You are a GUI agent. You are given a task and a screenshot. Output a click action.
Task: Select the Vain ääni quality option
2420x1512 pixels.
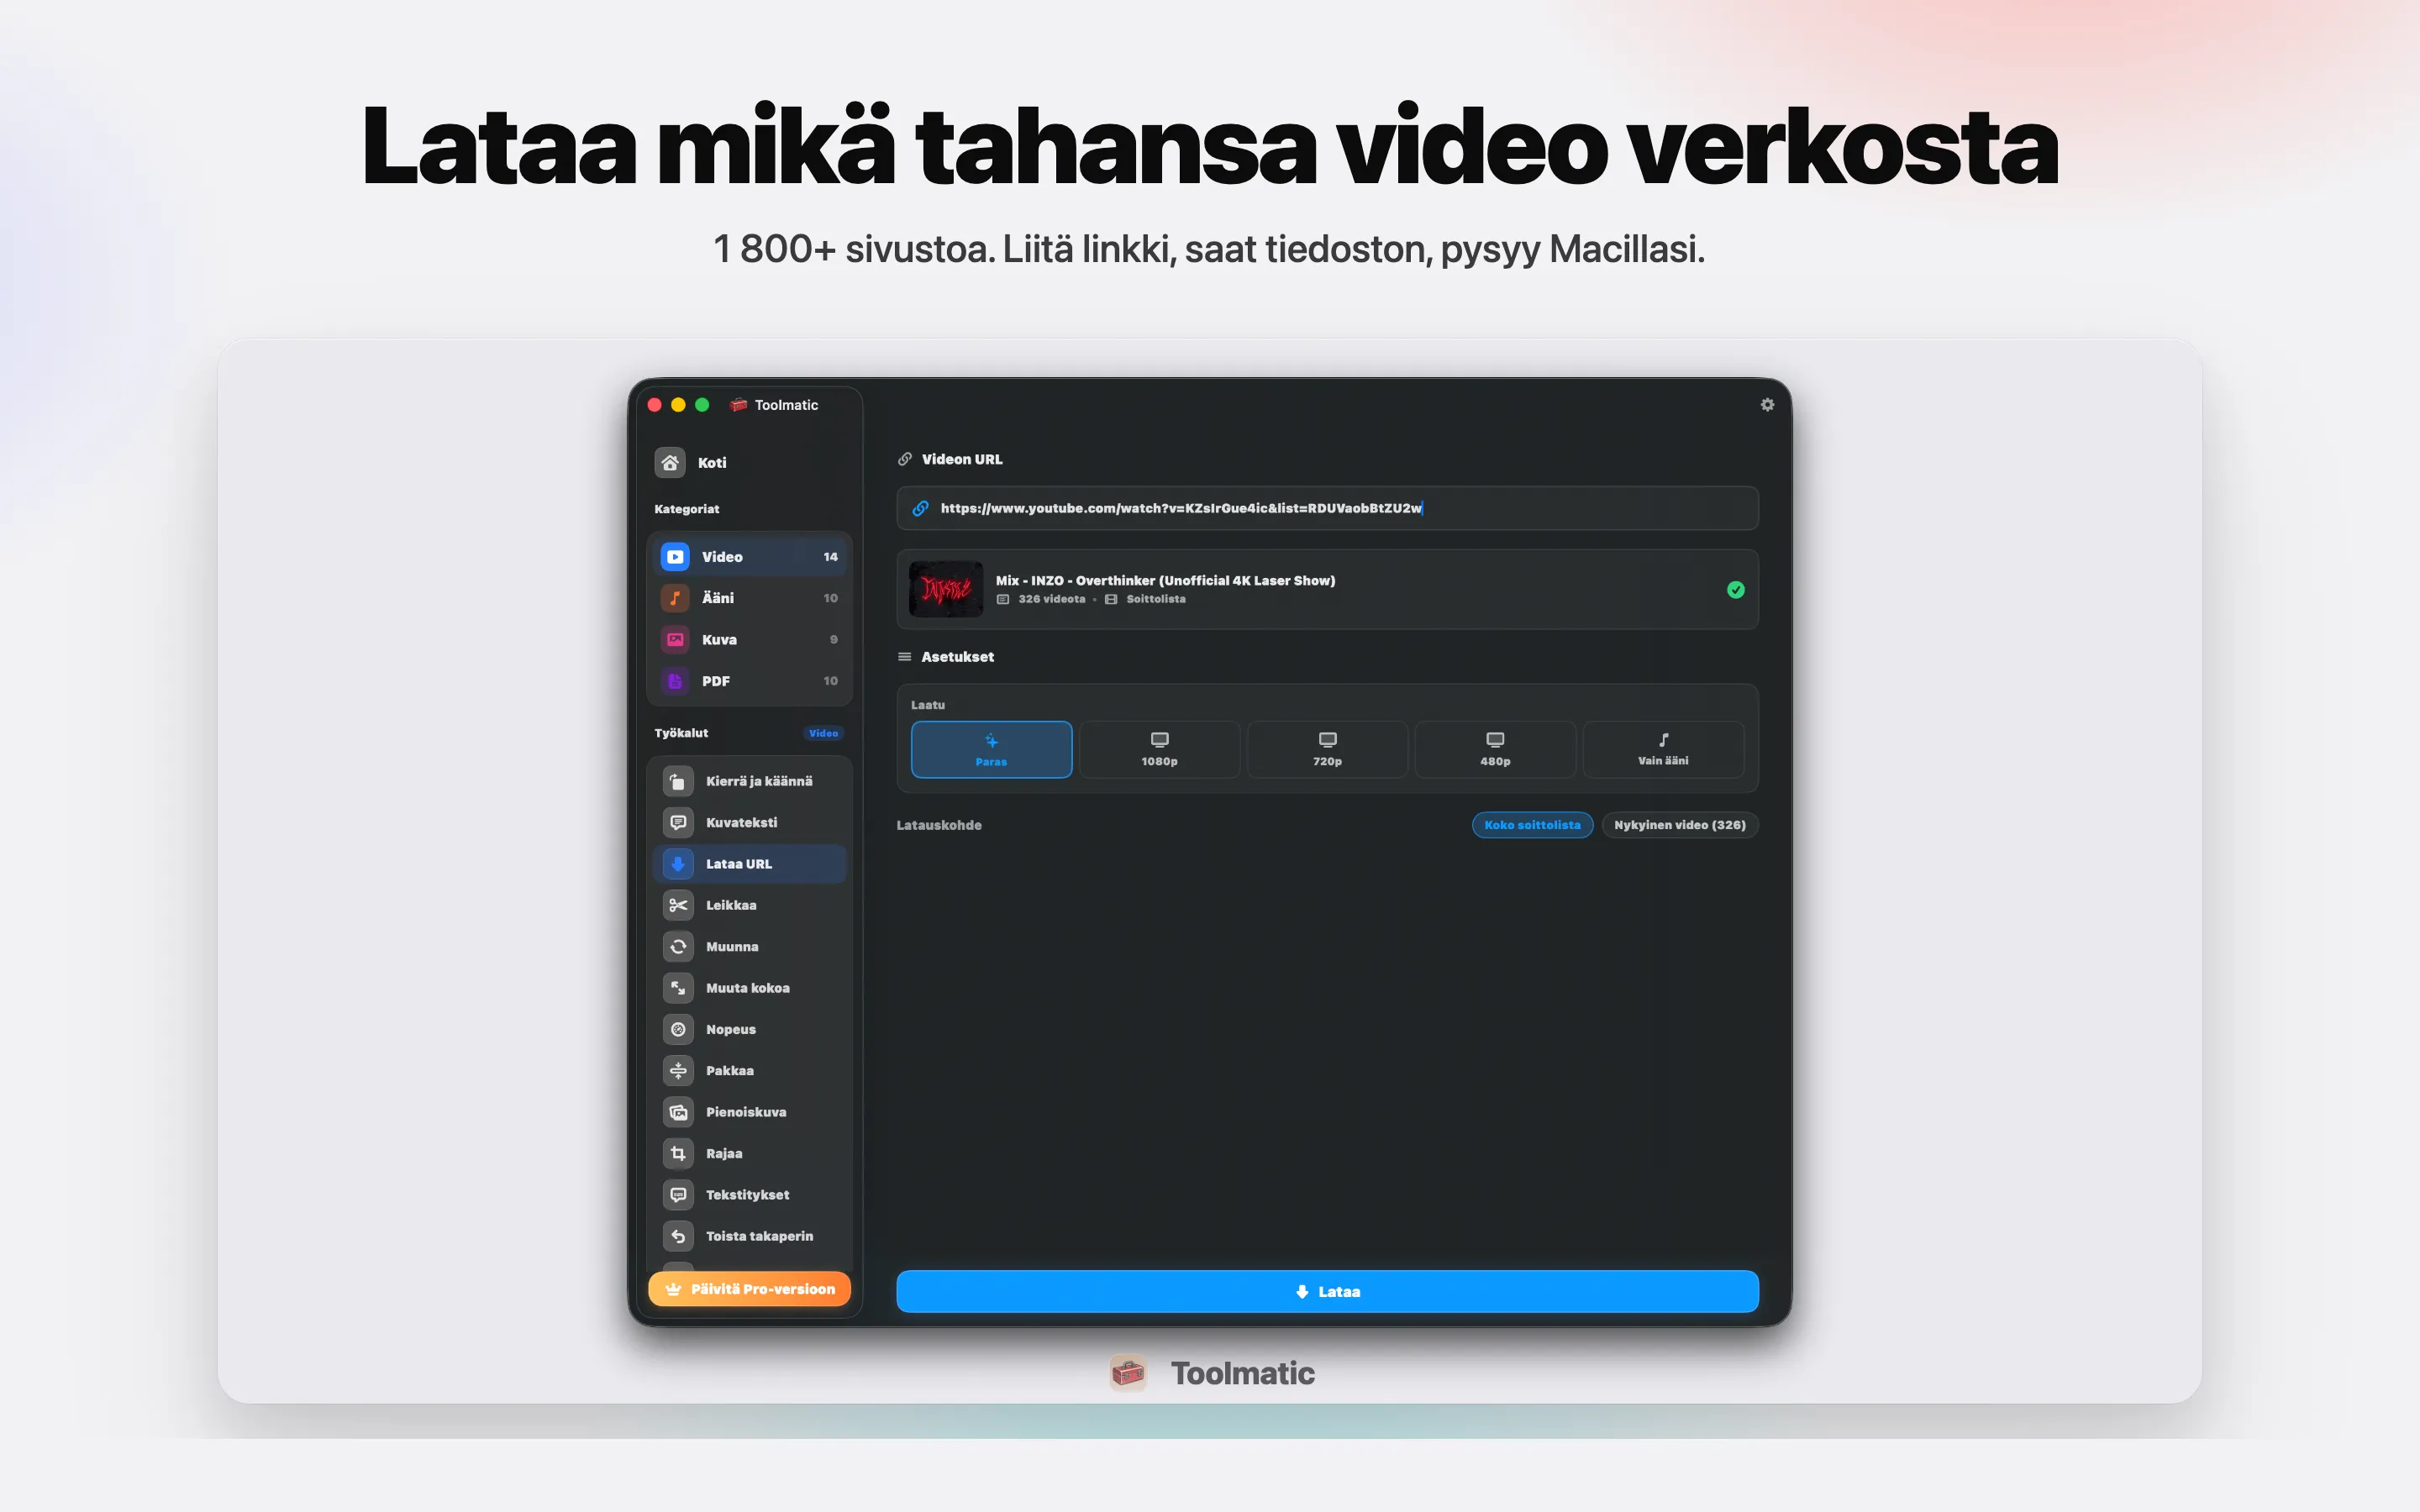tap(1662, 749)
